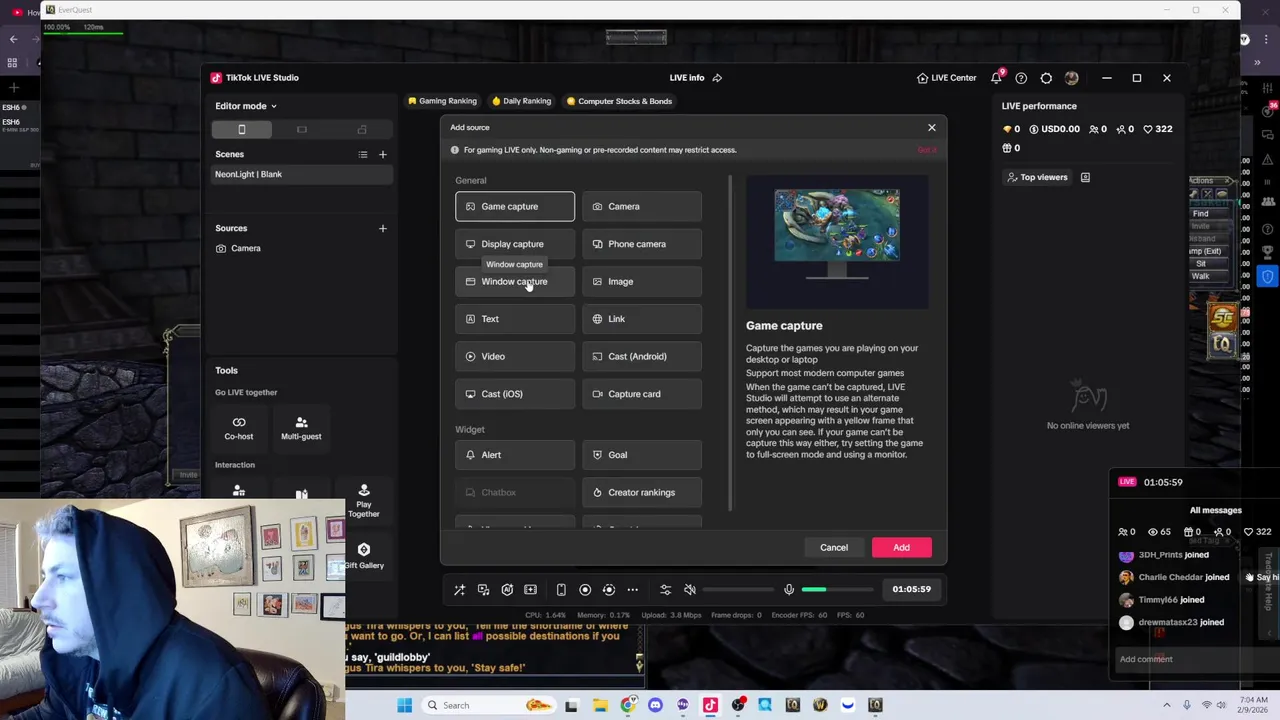Open notifications bell
The image size is (1280, 720).
click(997, 77)
